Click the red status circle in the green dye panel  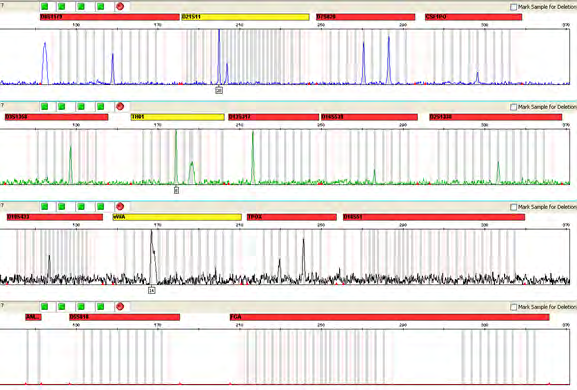[120, 107]
